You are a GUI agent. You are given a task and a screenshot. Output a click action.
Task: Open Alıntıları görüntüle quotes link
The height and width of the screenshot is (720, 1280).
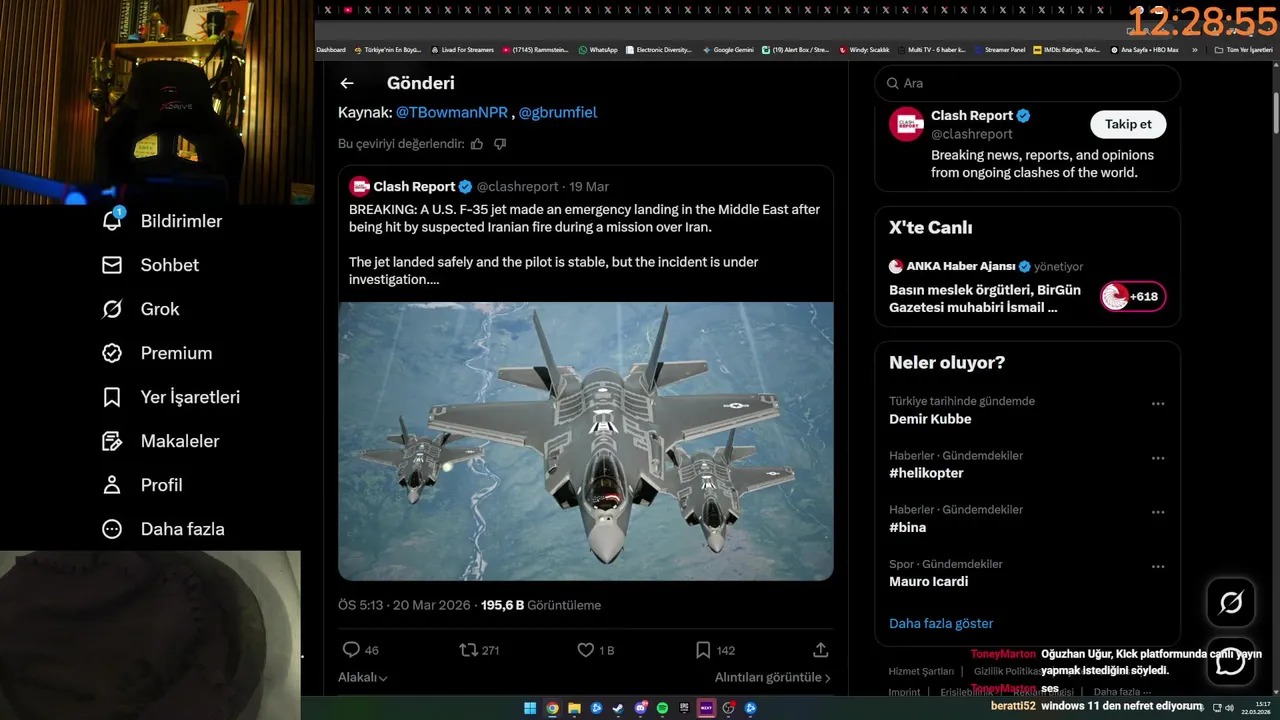point(772,677)
